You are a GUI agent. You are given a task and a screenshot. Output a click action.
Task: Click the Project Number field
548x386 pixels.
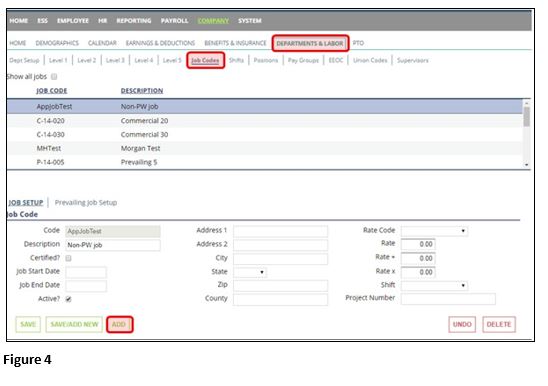click(x=448, y=299)
